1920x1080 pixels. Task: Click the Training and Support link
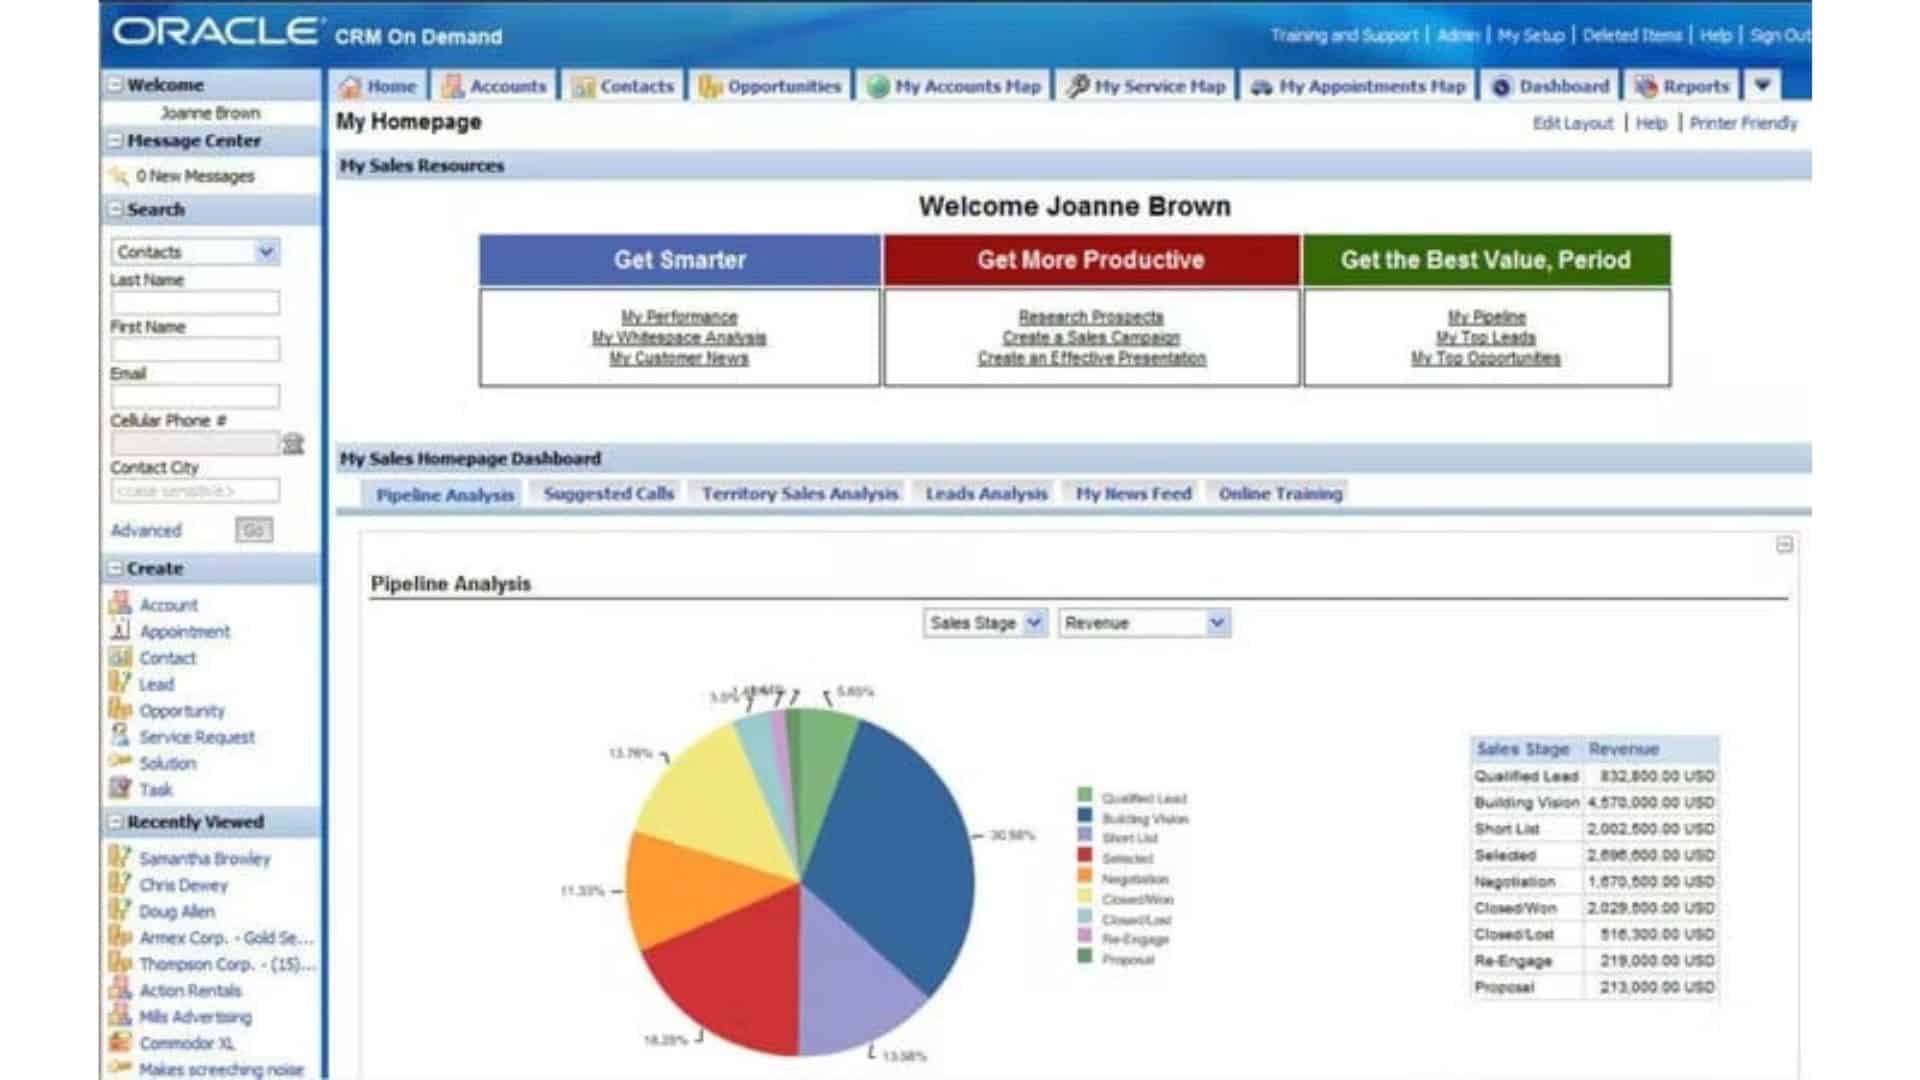pos(1344,36)
